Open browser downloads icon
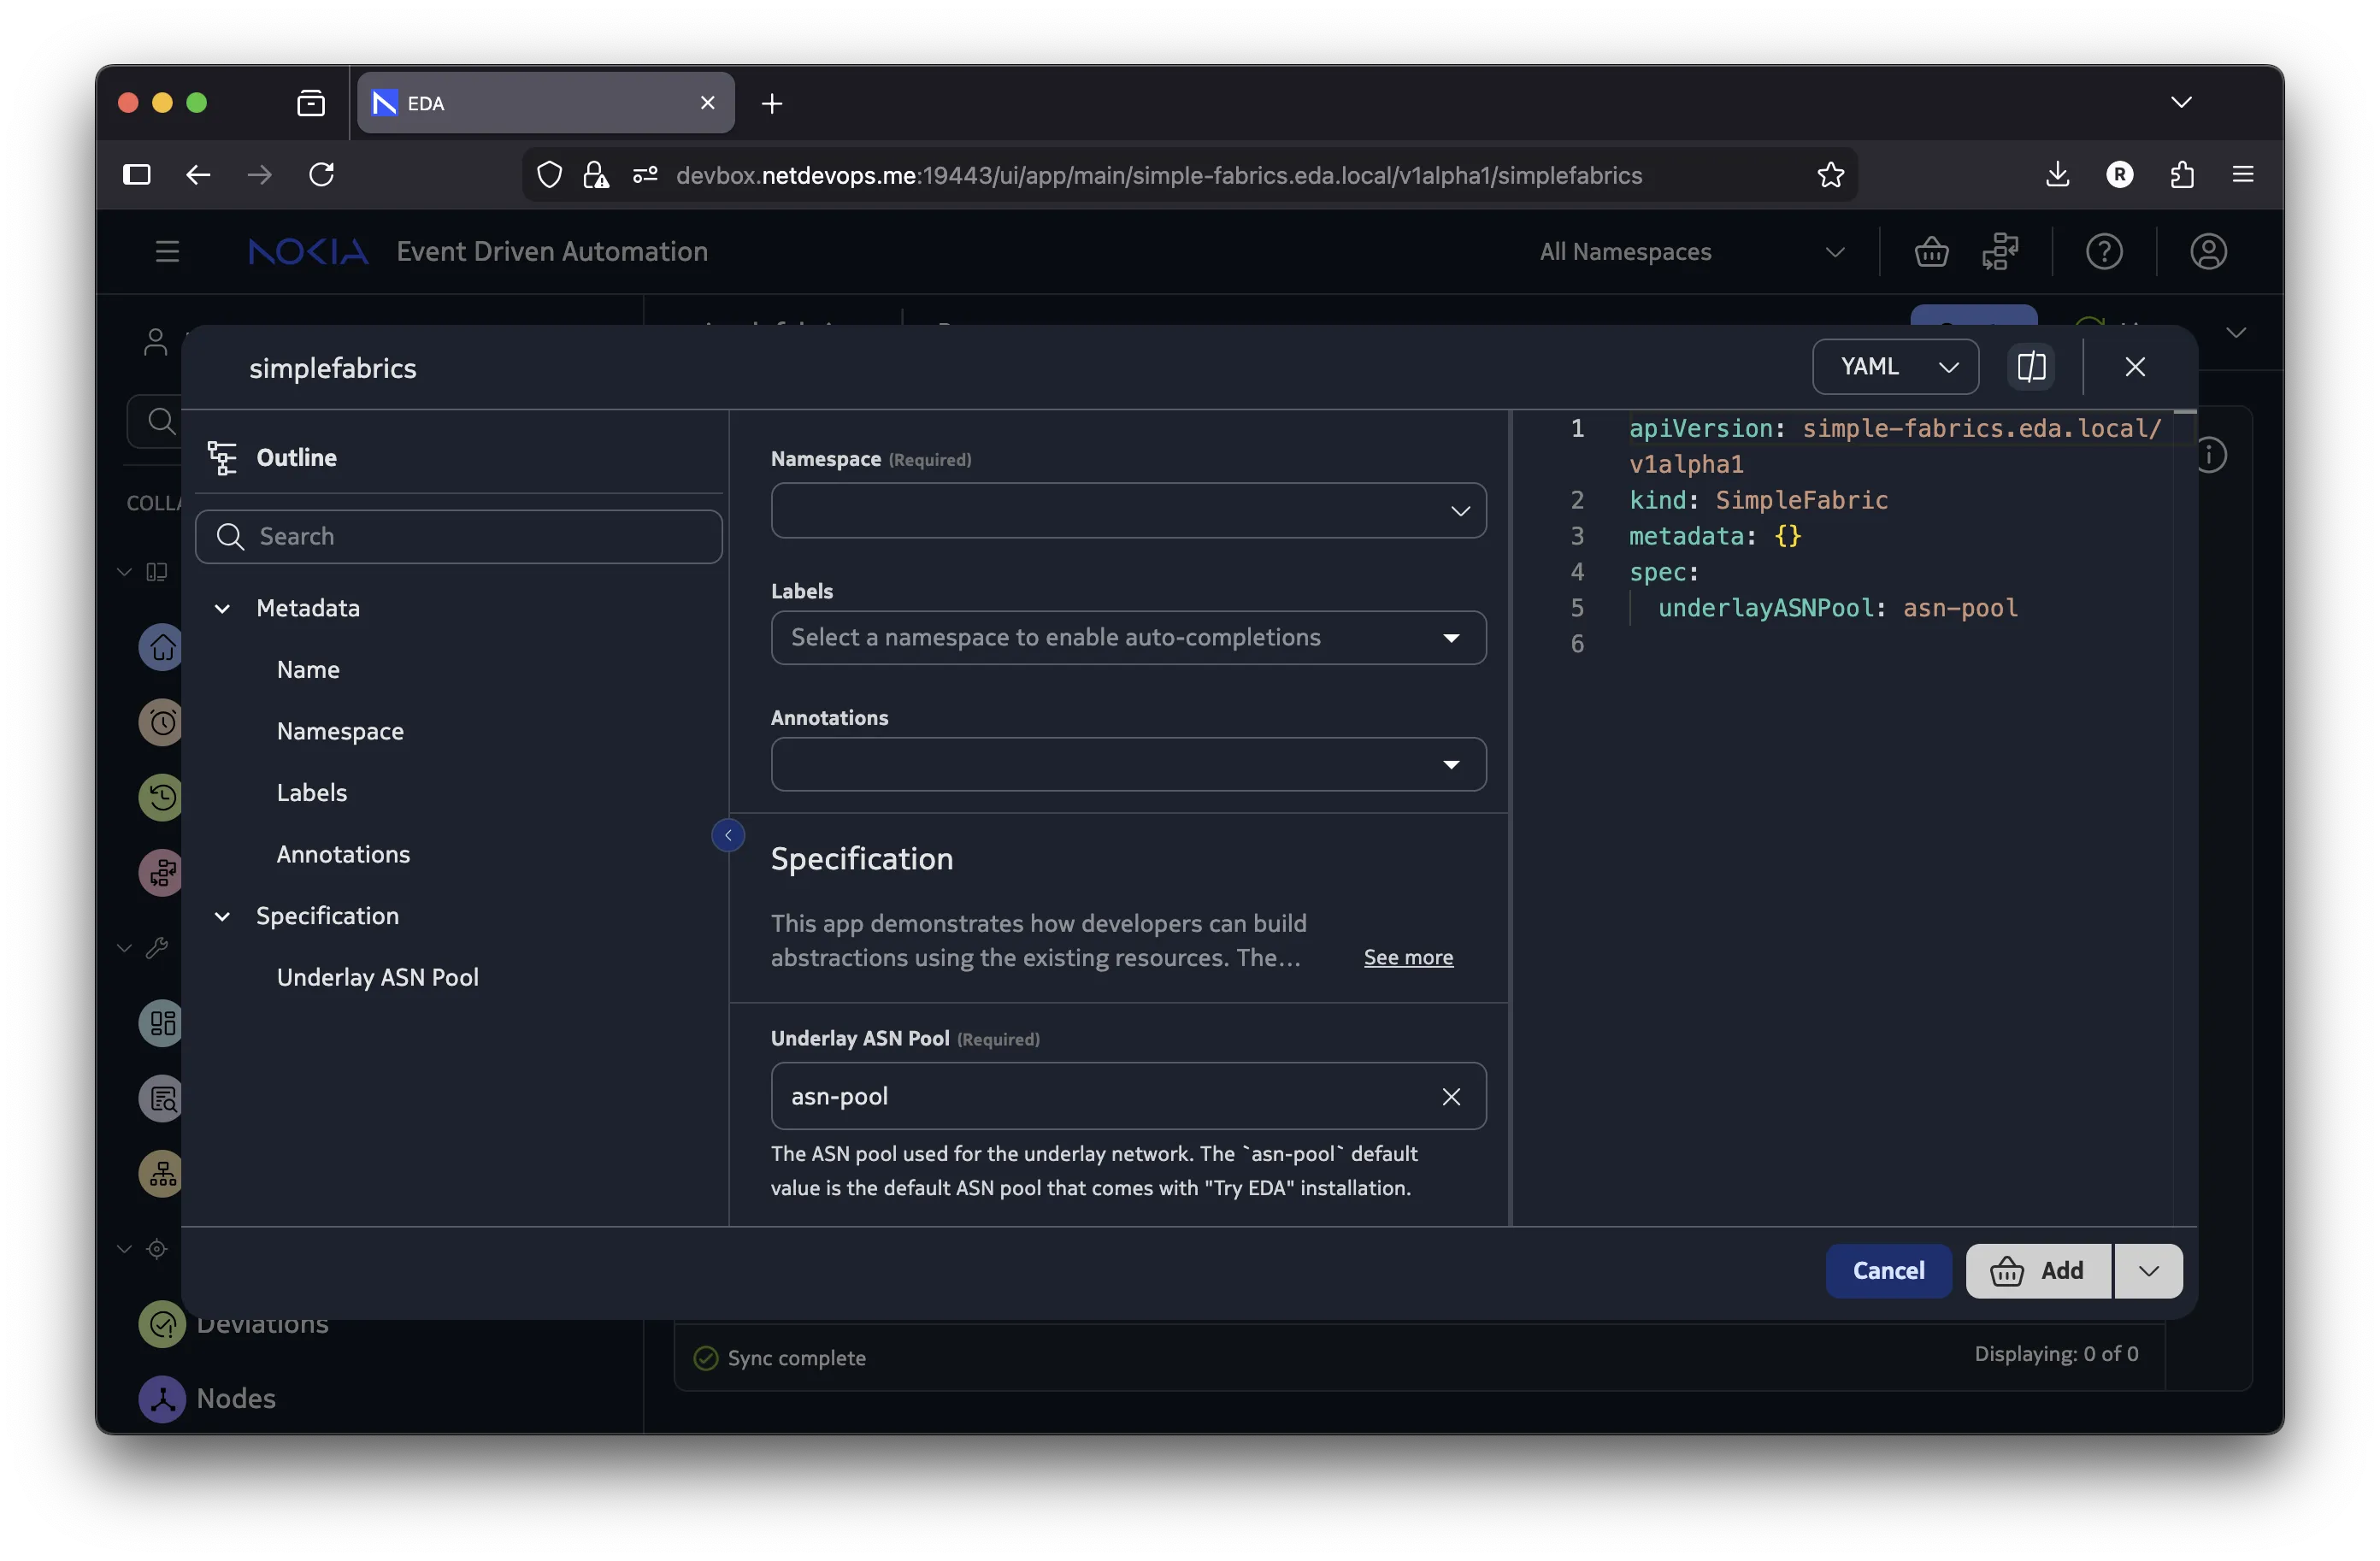This screenshot has height=1561, width=2380. [x=2057, y=175]
